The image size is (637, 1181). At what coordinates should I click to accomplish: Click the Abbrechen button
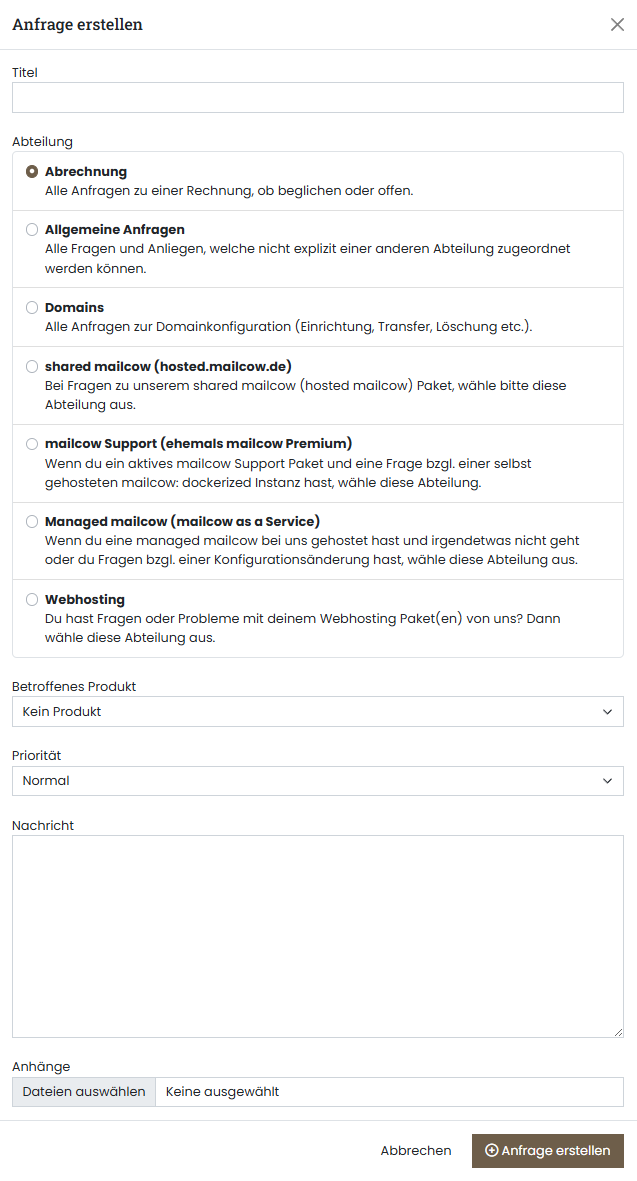pos(416,1150)
